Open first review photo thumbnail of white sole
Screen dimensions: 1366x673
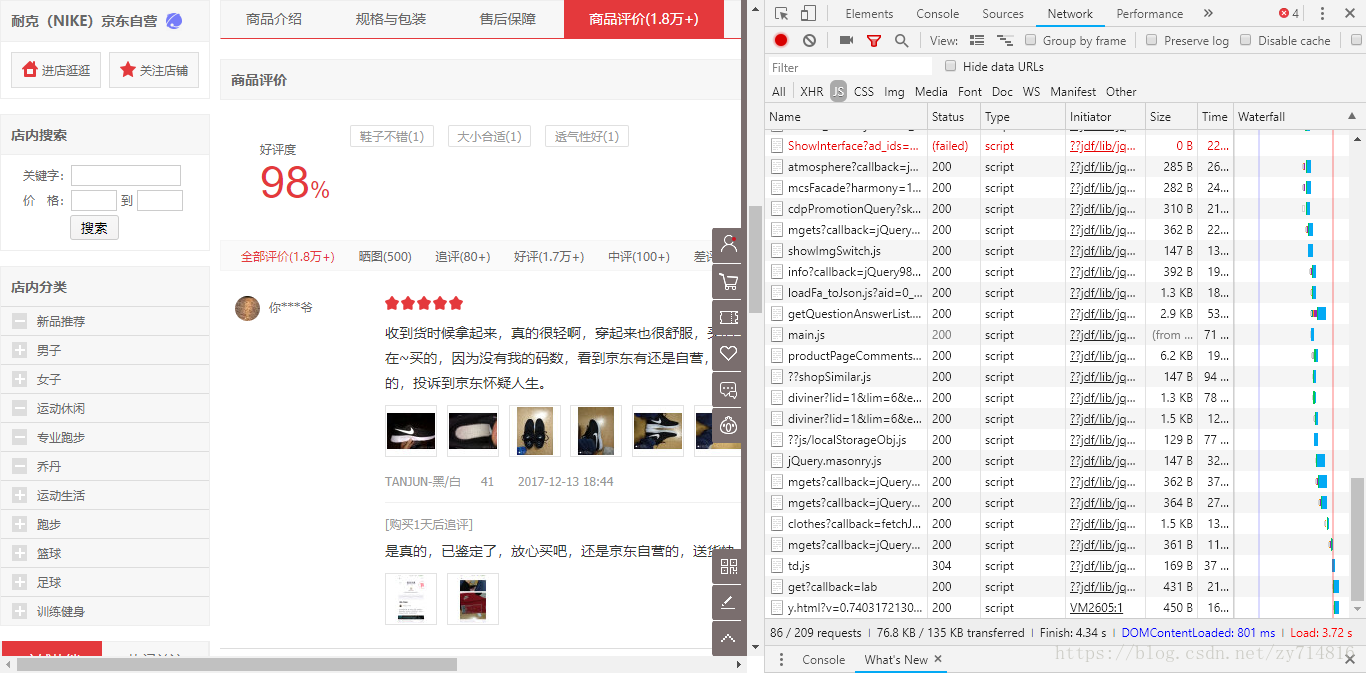[473, 431]
